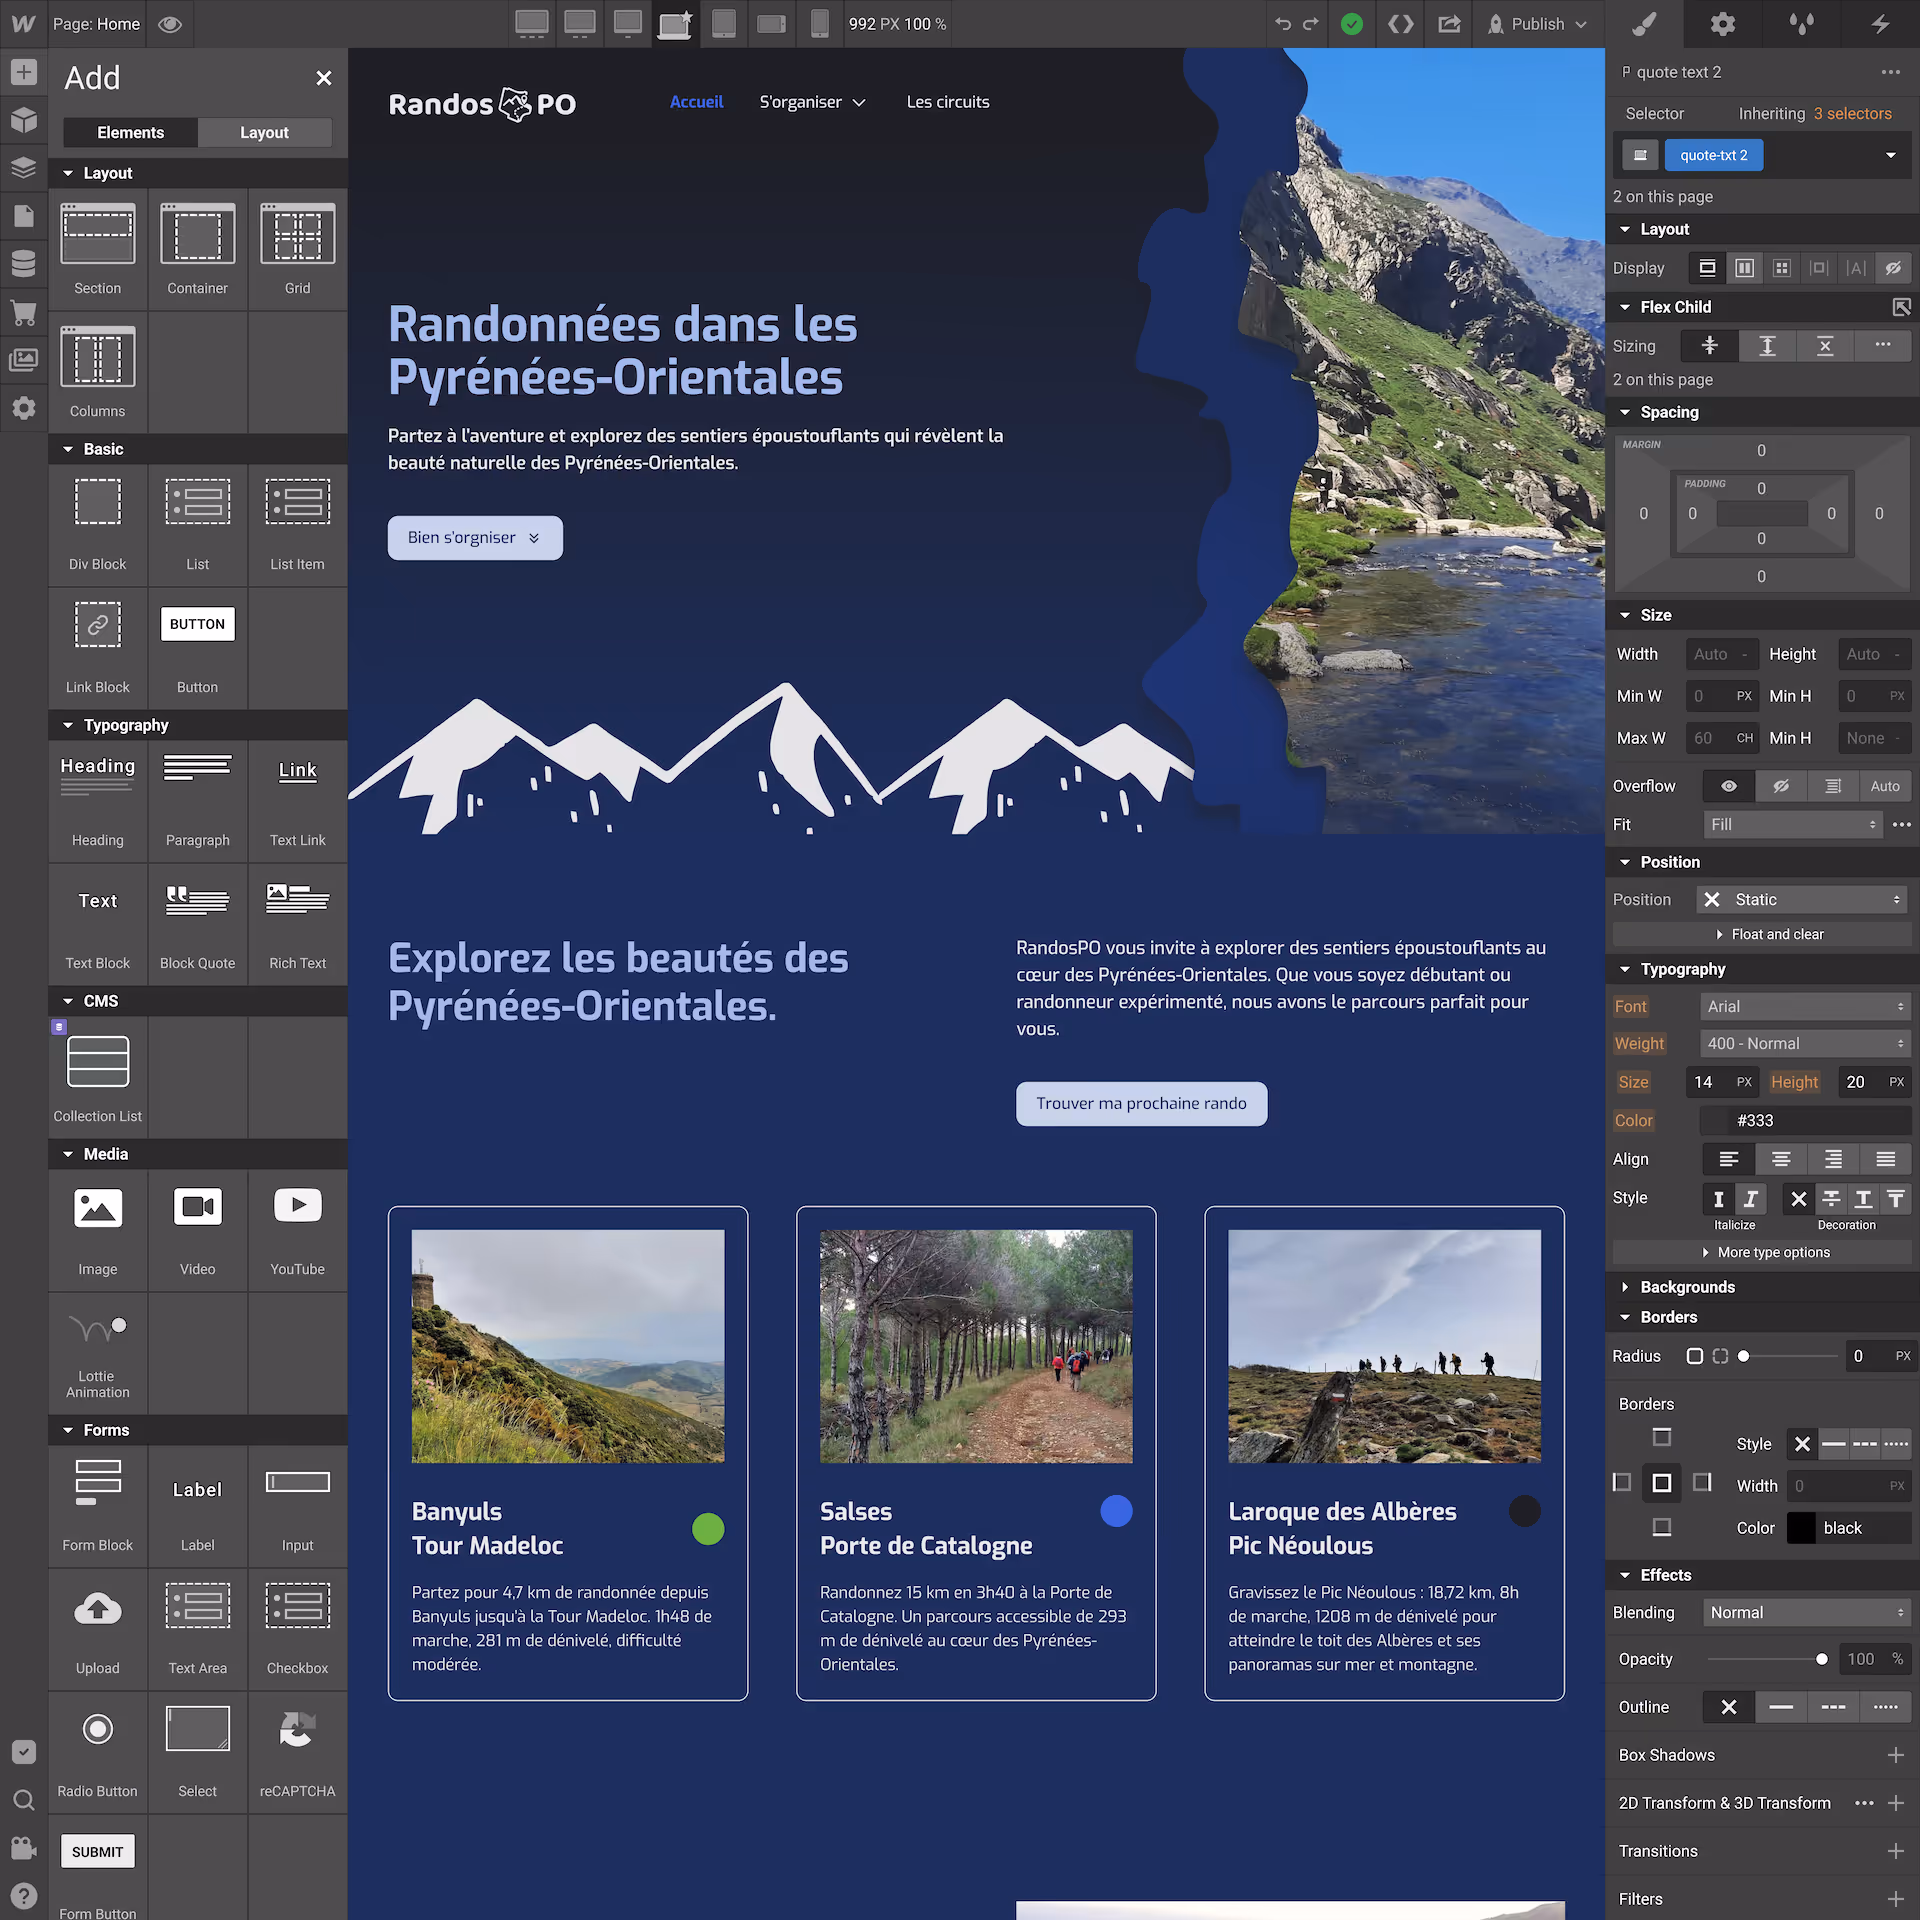The image size is (1920, 1920).
Task: Open the Font dropdown showing Arial
Action: point(1805,1006)
